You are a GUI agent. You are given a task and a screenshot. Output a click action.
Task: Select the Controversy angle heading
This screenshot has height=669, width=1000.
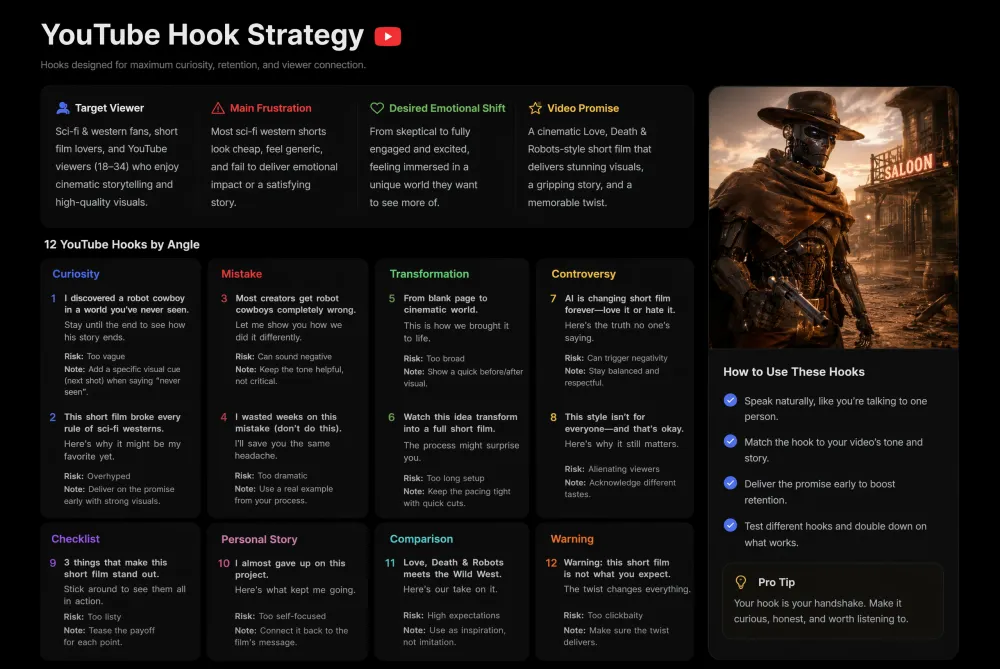pos(584,274)
